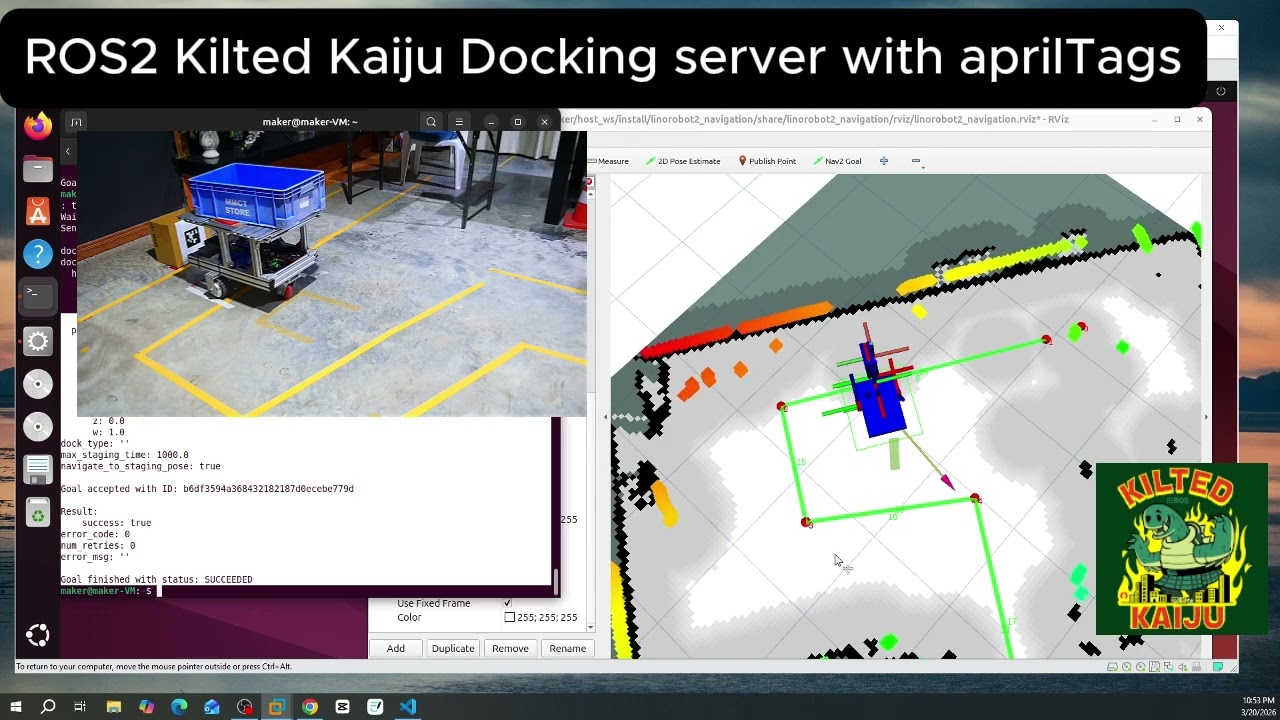Open Firefox from the Ubuntu dock
The image size is (1280, 720).
(x=38, y=126)
